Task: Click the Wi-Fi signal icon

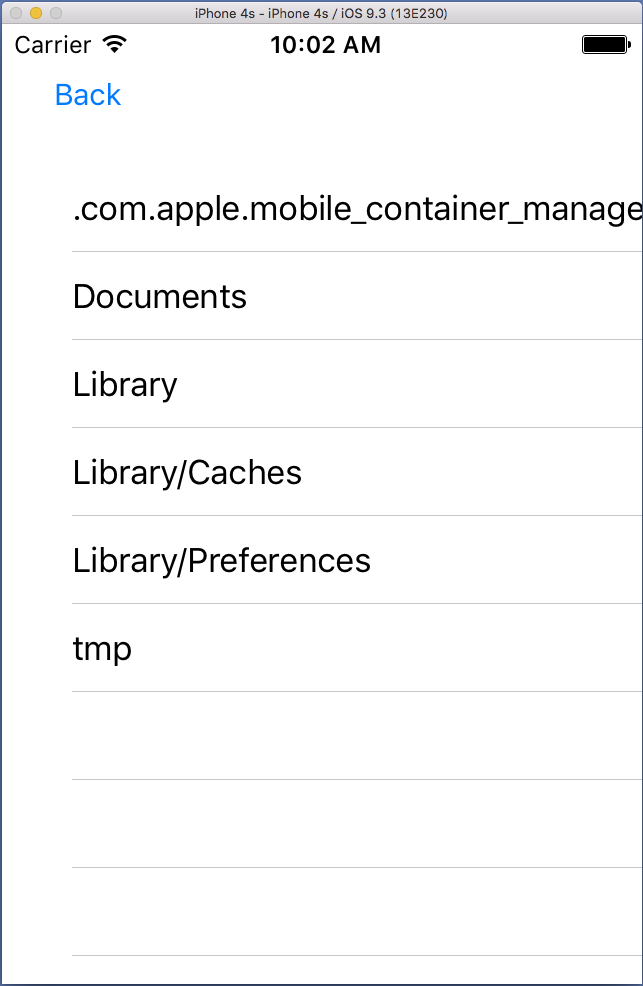Action: (115, 45)
